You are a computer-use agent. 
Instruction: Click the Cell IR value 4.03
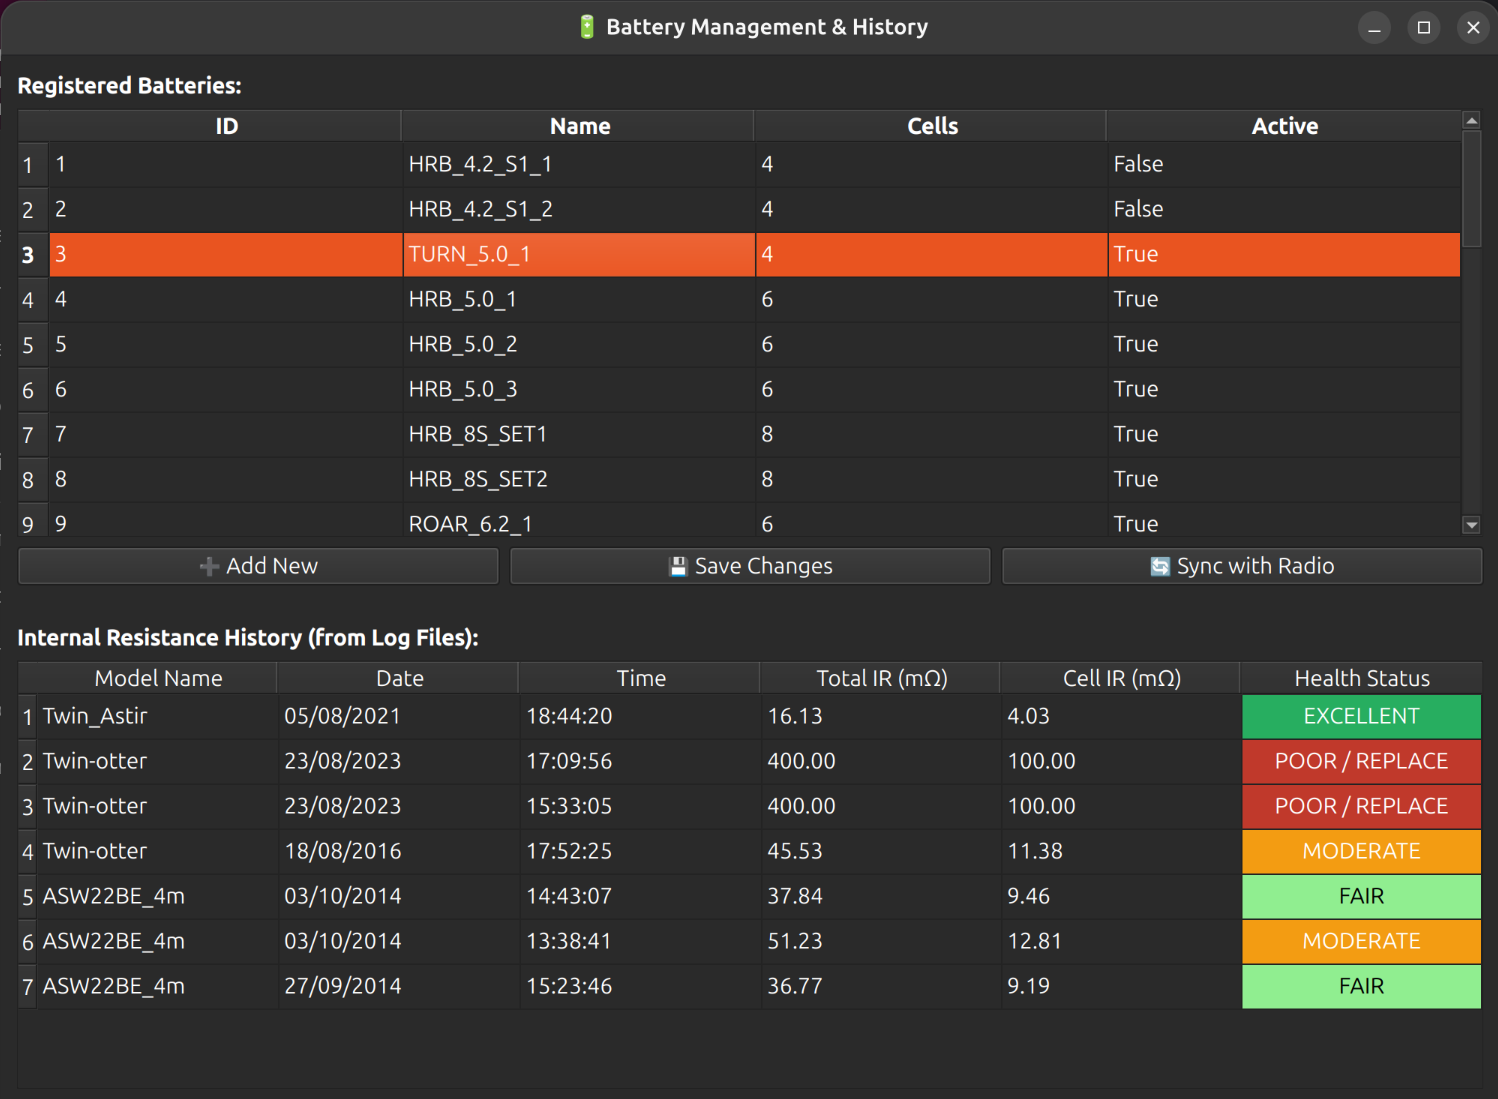[x=1121, y=716]
